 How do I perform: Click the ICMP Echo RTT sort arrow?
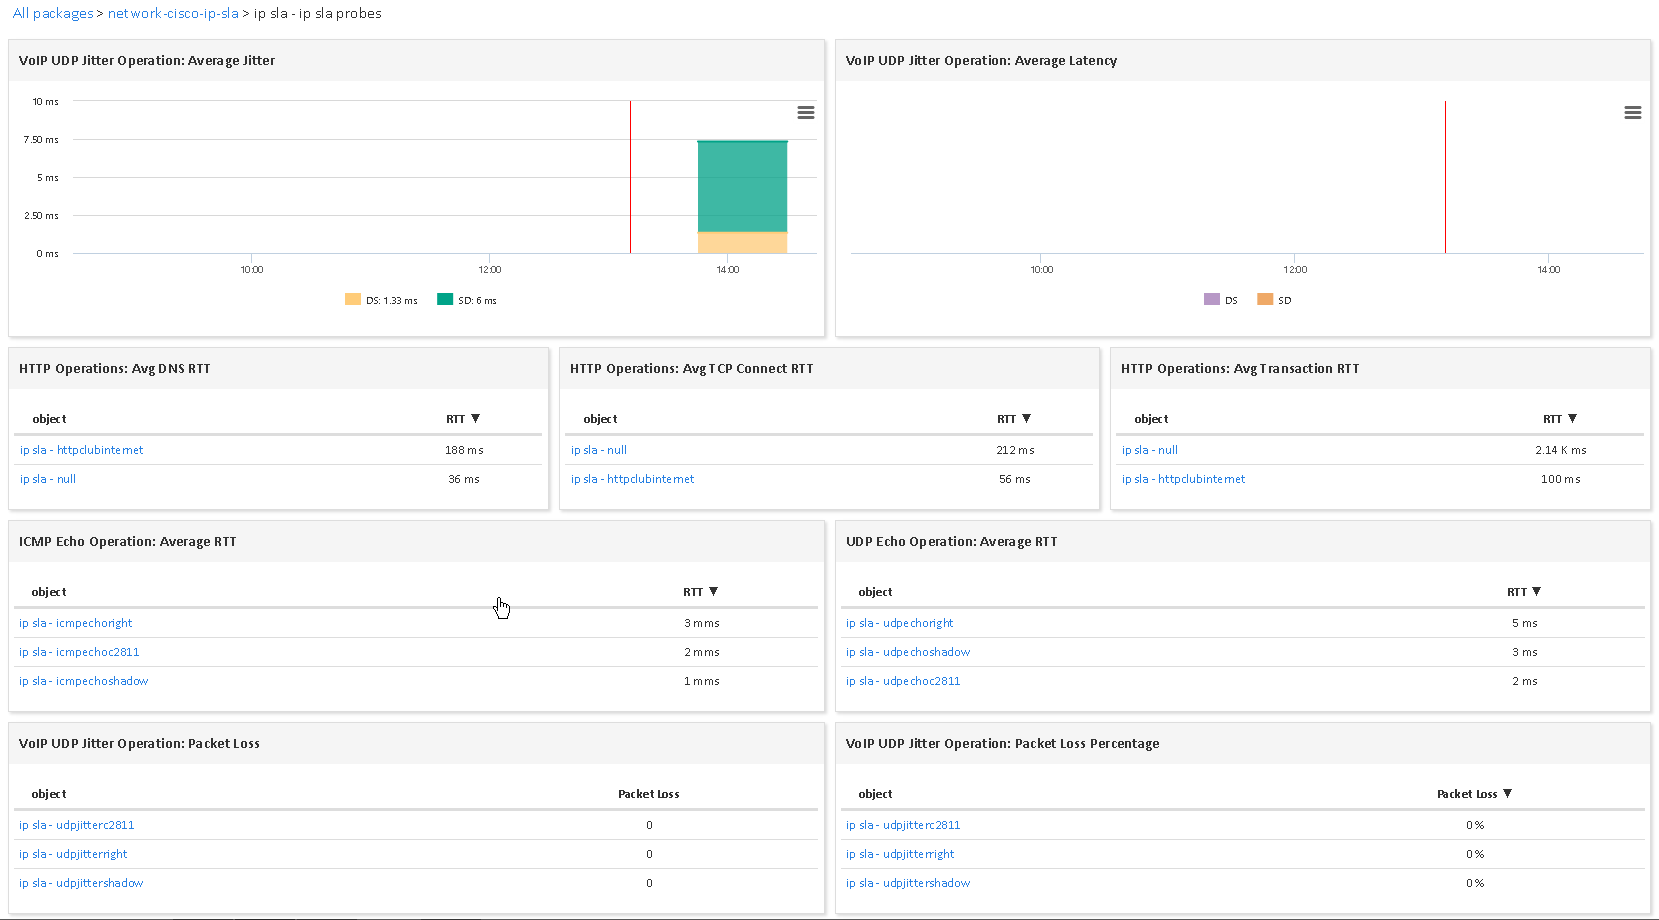(x=713, y=592)
